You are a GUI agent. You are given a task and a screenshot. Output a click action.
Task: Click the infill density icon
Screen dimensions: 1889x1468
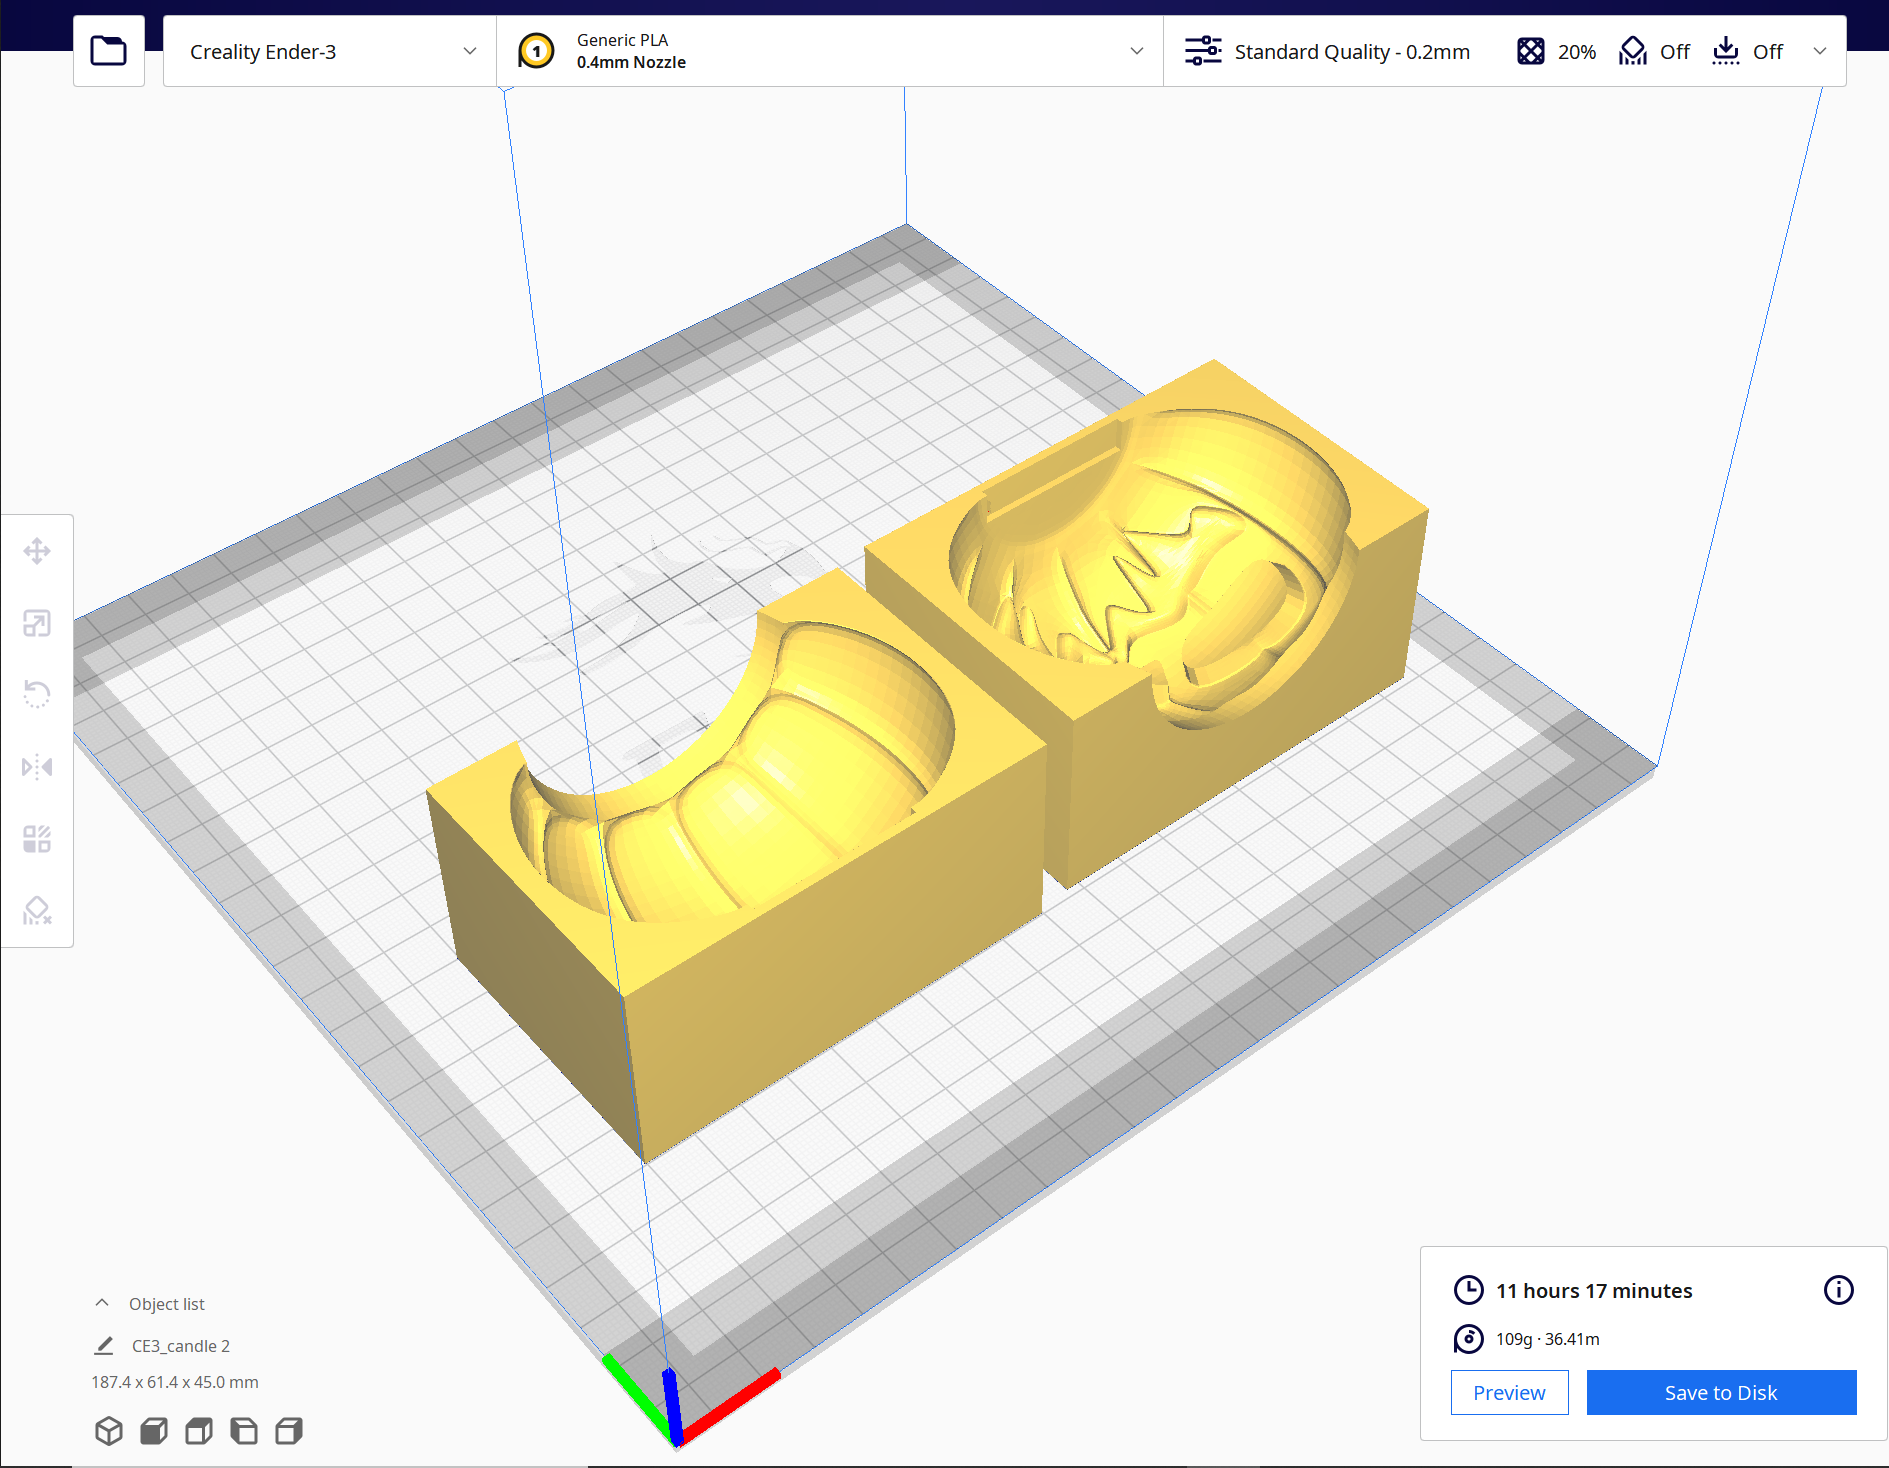[x=1531, y=51]
